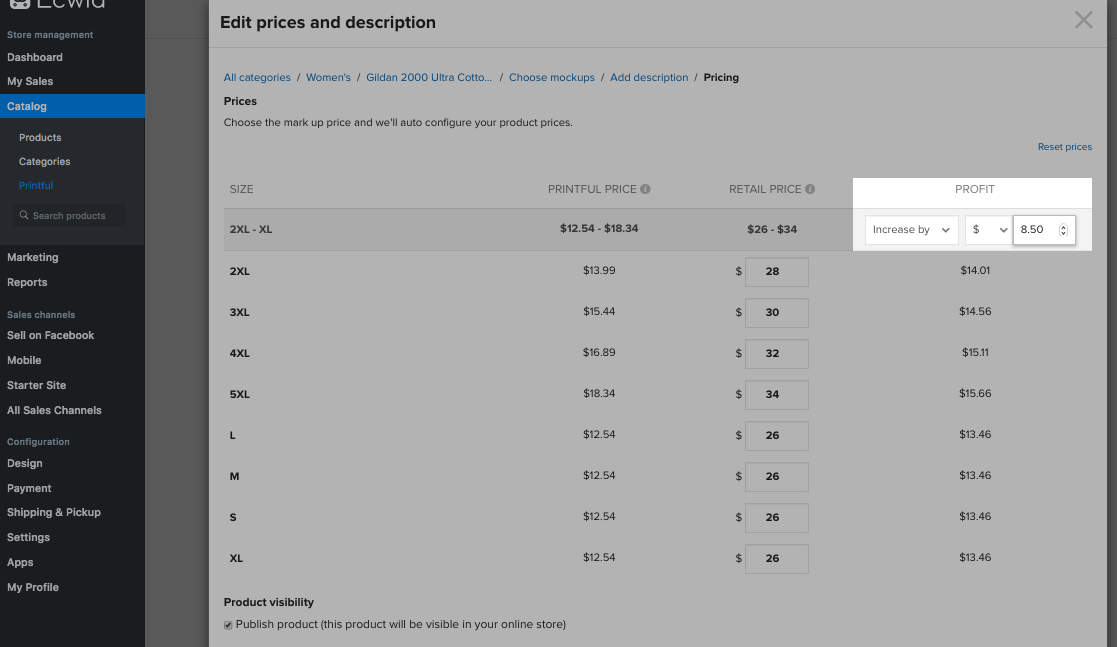Screen dimensions: 1117x647
Task: Edit the 4XL retail price field
Action: 776,353
